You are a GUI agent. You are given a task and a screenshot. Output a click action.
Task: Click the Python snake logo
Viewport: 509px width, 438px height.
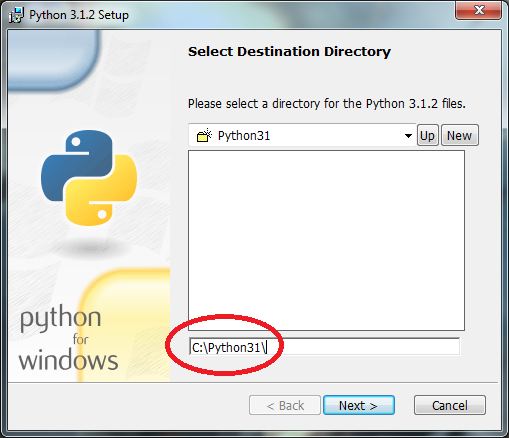click(x=89, y=178)
